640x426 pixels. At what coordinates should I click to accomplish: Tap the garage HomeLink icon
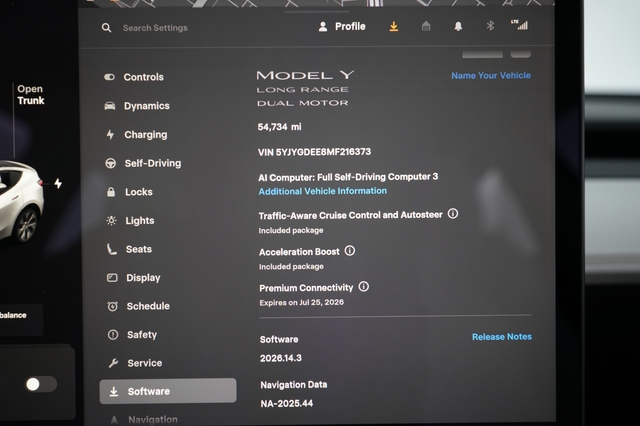click(426, 27)
